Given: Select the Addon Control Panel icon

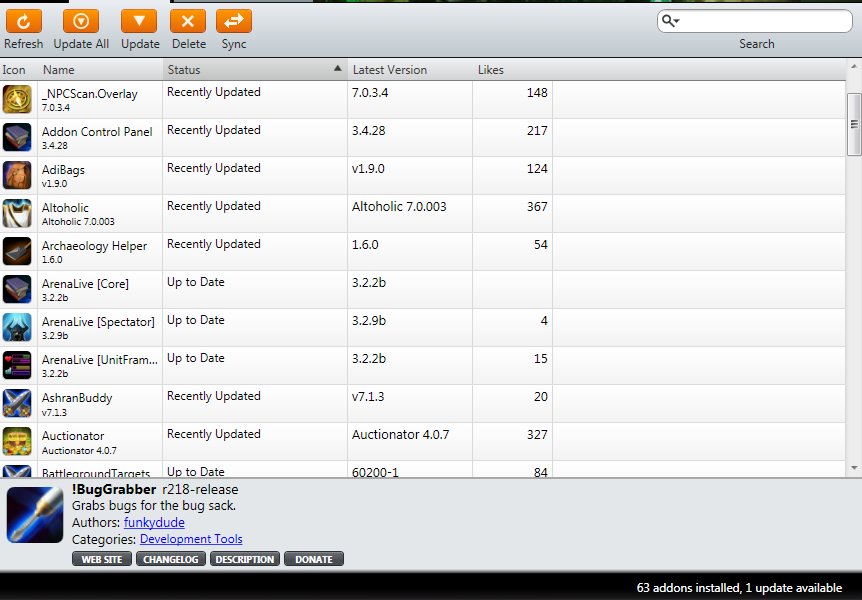Looking at the screenshot, I should tap(17, 137).
